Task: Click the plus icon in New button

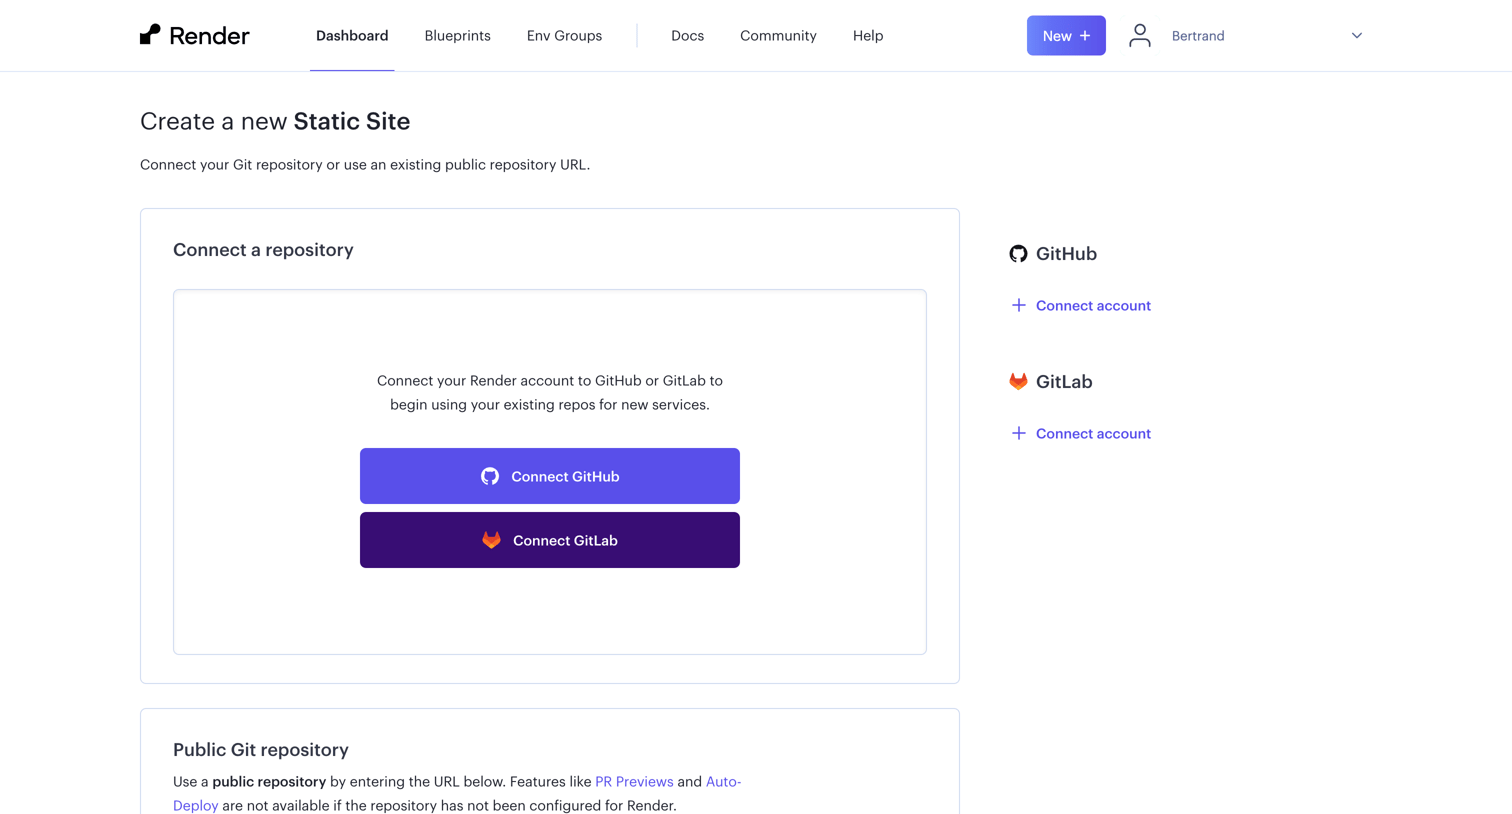Action: (x=1085, y=36)
